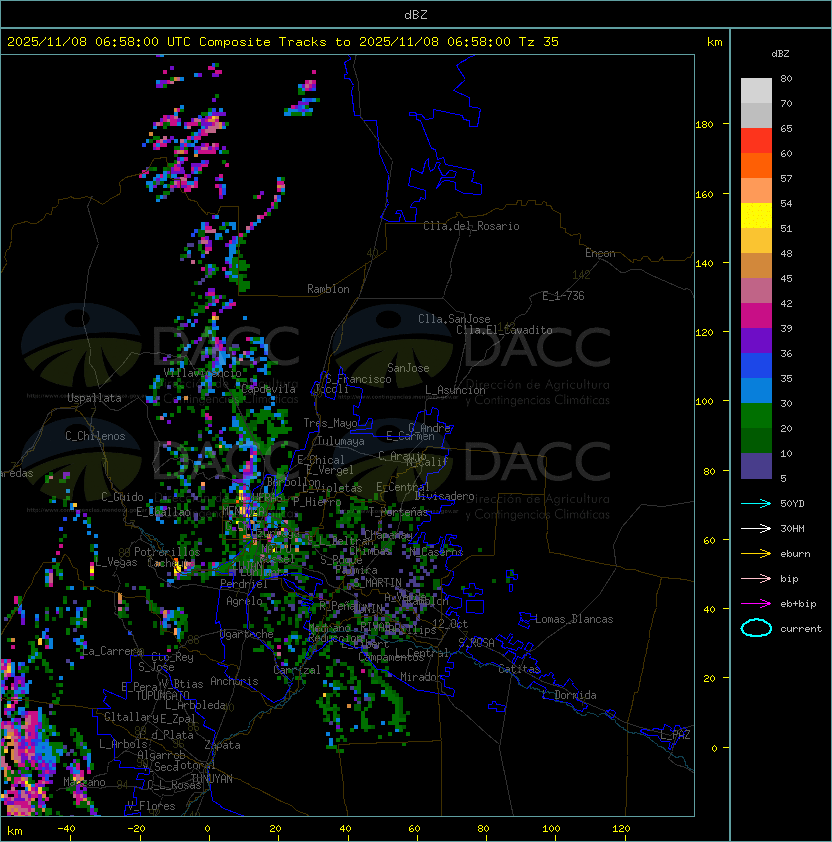Click the 'Catitas' map label
The width and height of the screenshot is (832, 842).
519,669
